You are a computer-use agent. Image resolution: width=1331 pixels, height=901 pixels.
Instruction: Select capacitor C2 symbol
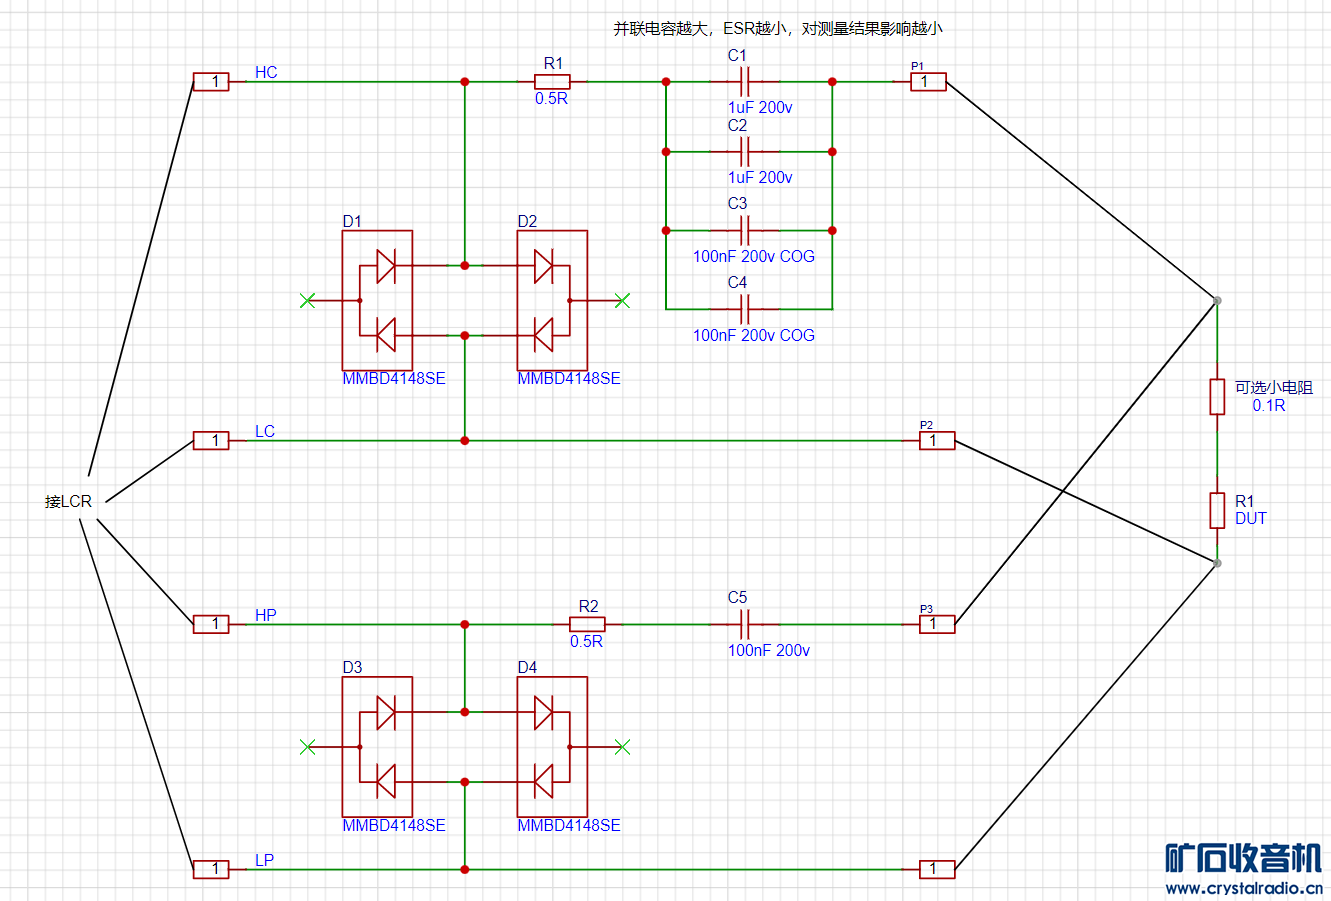[744, 152]
